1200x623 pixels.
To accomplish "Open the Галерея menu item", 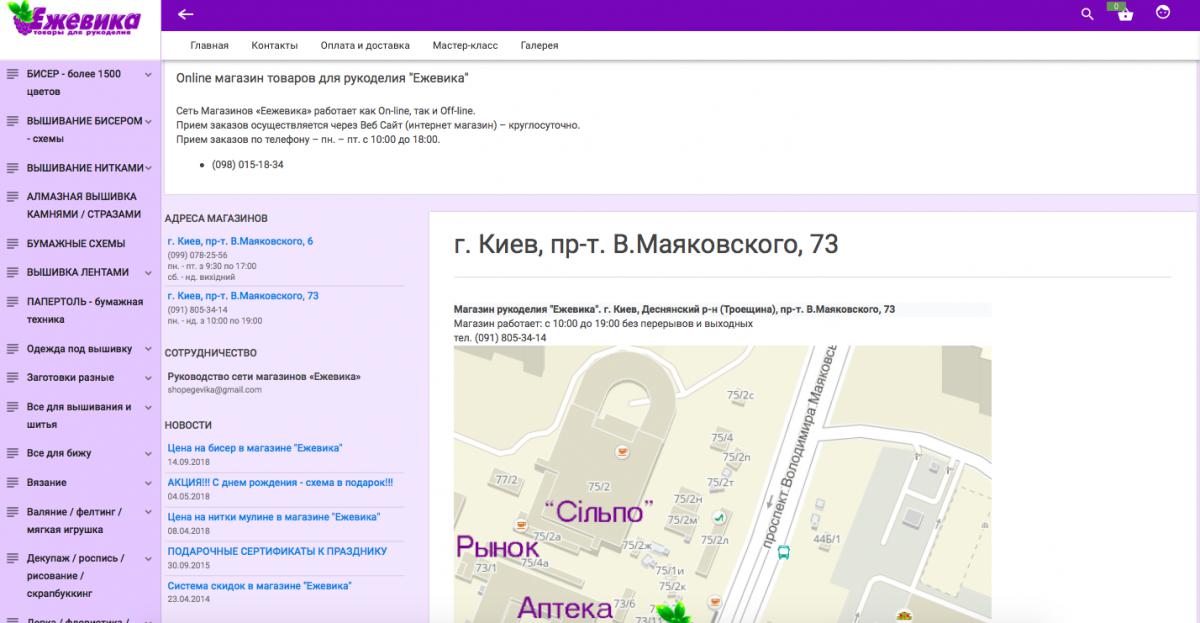I will [x=539, y=46].
